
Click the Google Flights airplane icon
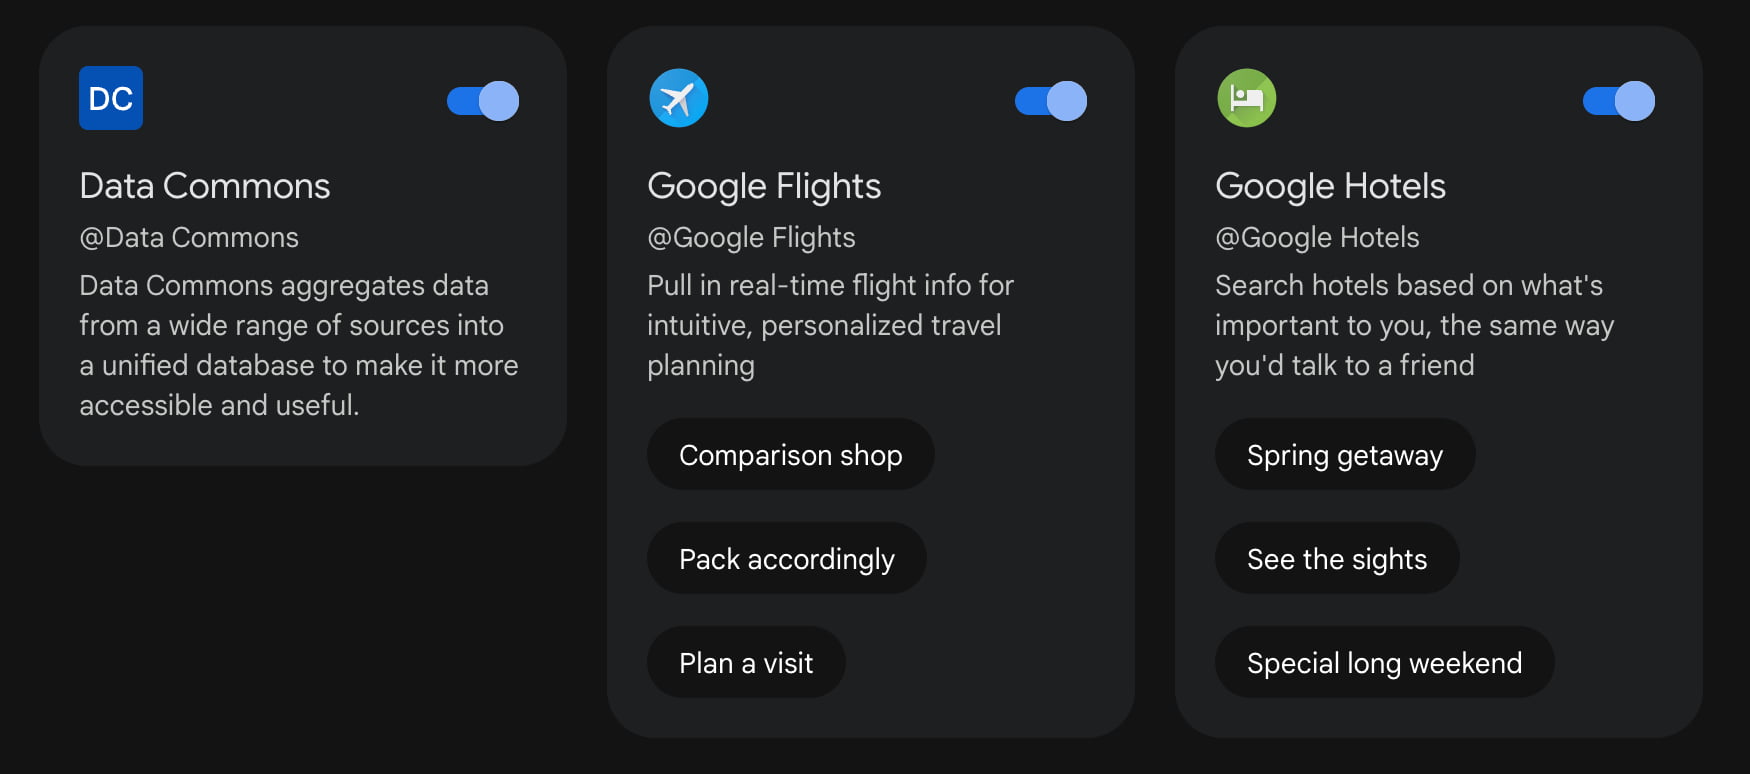(x=678, y=98)
